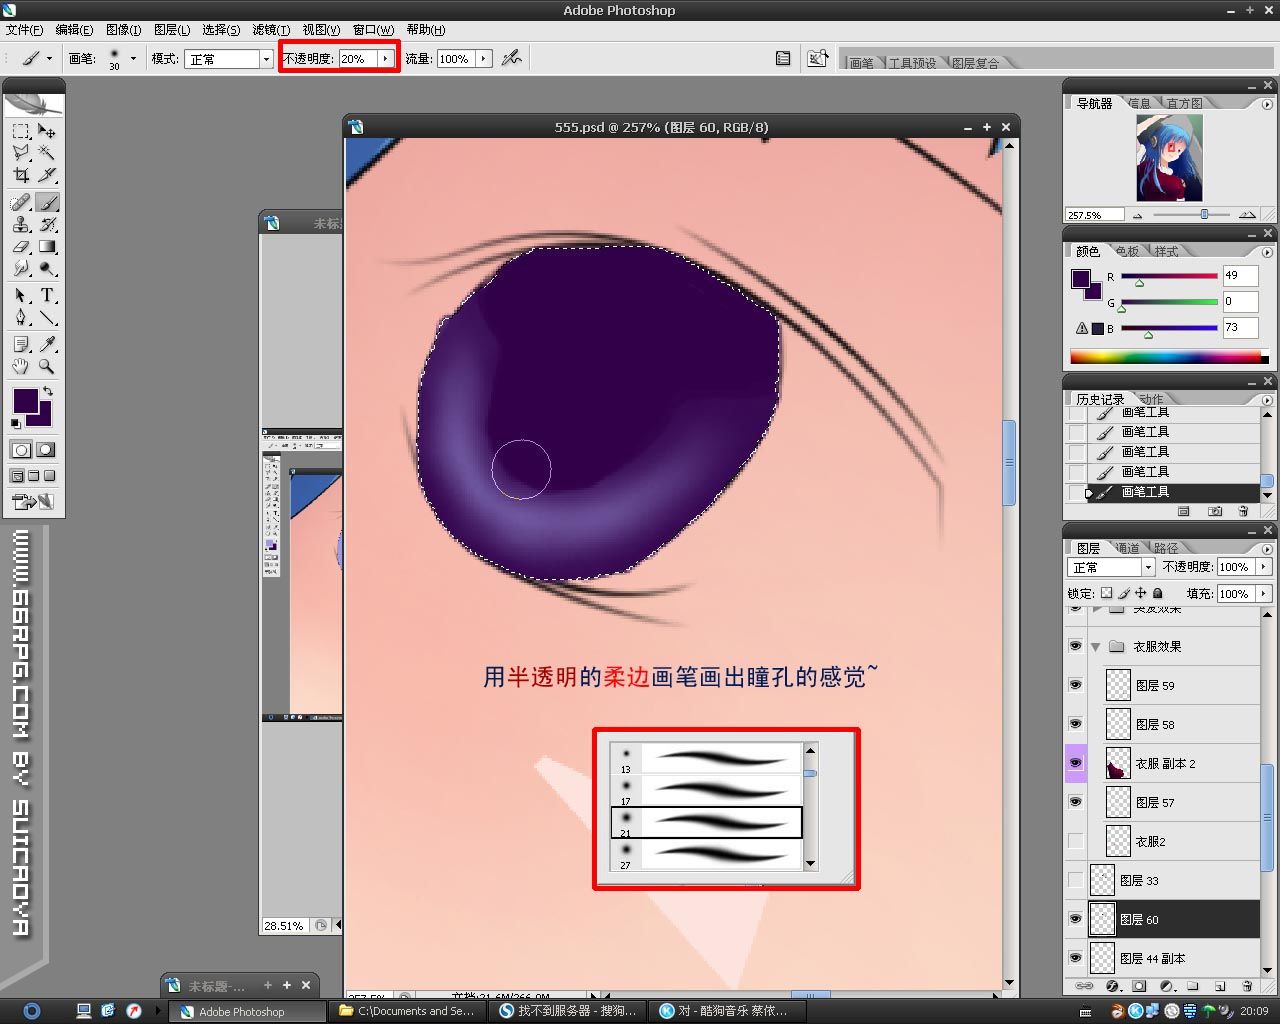Show hidden layer 图层 33
This screenshot has height=1024, width=1280.
(1075, 880)
